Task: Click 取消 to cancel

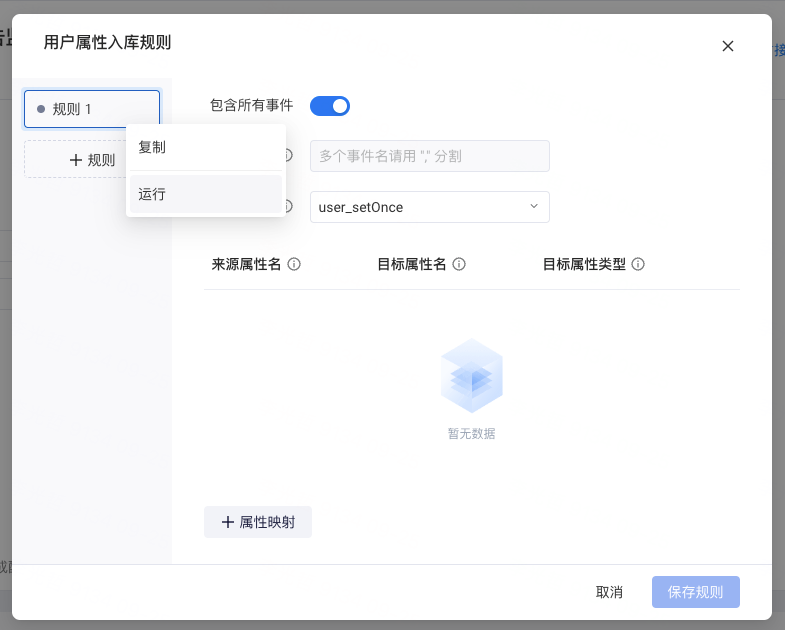Action: pos(609,592)
